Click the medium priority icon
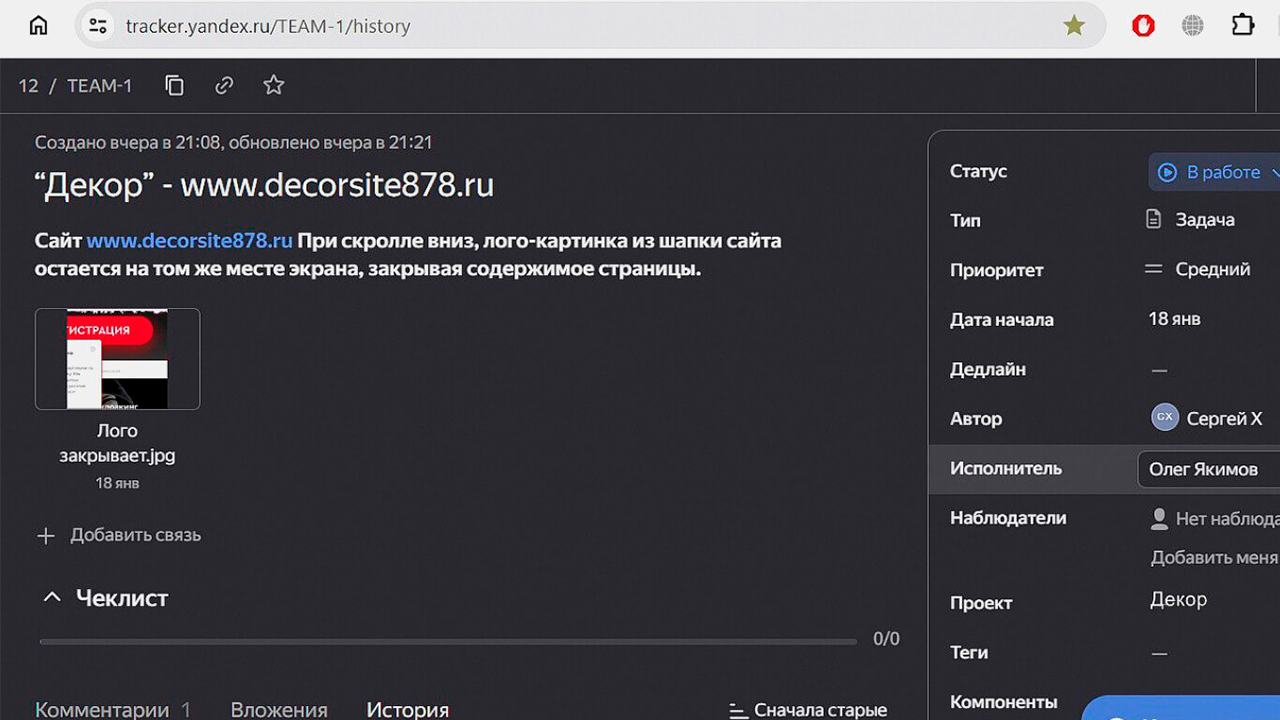Viewport: 1280px width, 720px height. (1154, 269)
